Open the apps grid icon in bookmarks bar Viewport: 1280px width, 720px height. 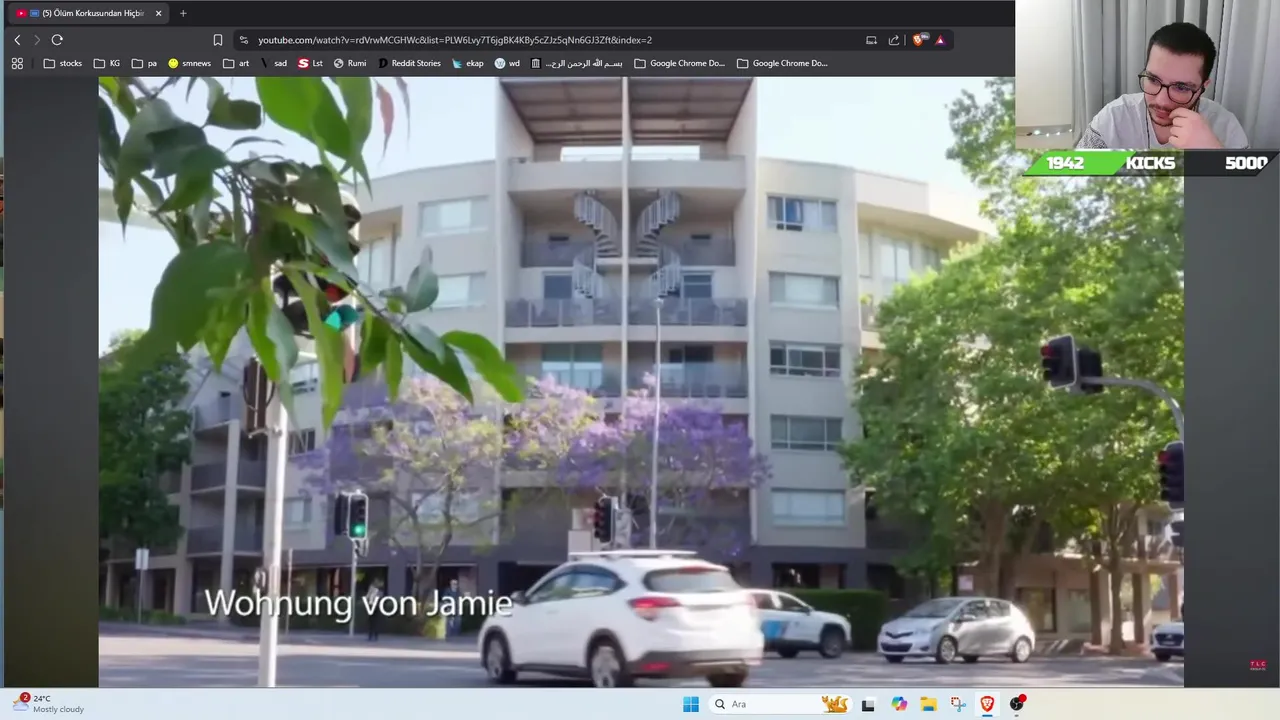pos(17,63)
